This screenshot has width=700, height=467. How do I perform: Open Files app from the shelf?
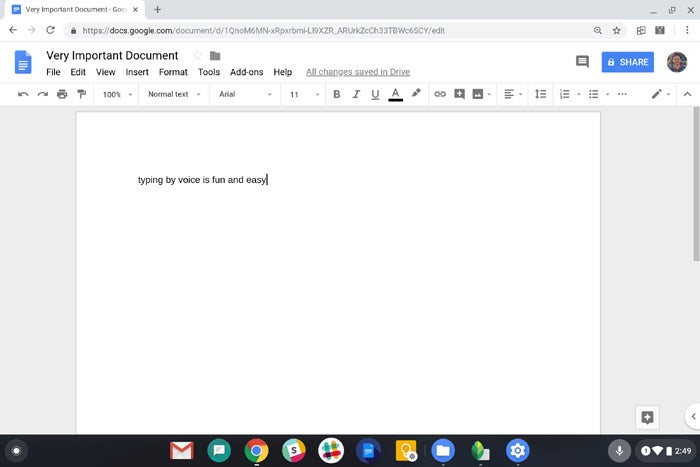click(x=443, y=451)
